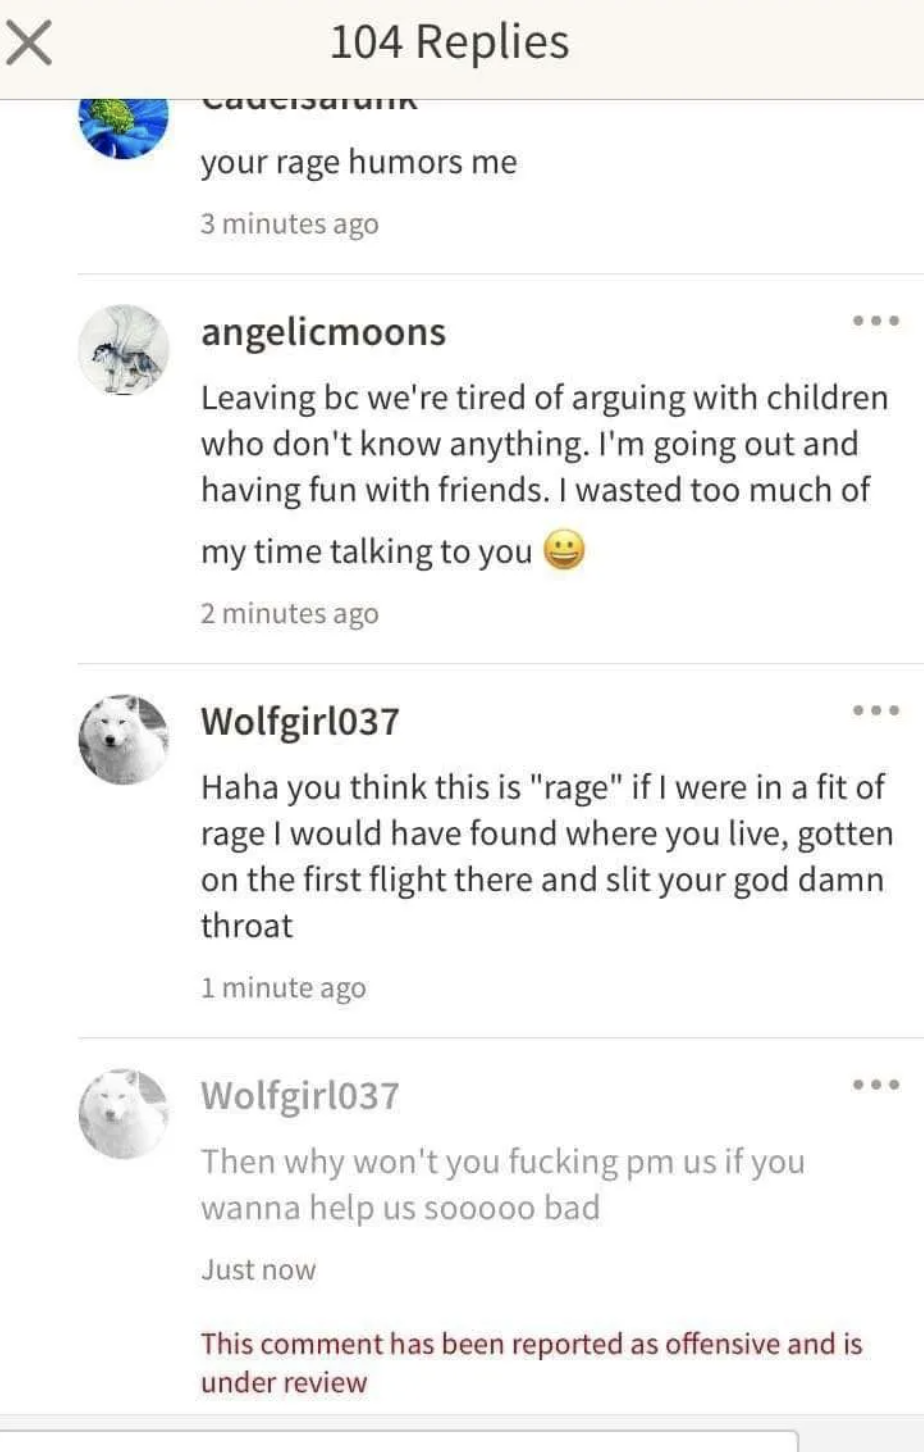Focus the reply input box at the bottom
The height and width of the screenshot is (1452, 924).
(400, 1442)
